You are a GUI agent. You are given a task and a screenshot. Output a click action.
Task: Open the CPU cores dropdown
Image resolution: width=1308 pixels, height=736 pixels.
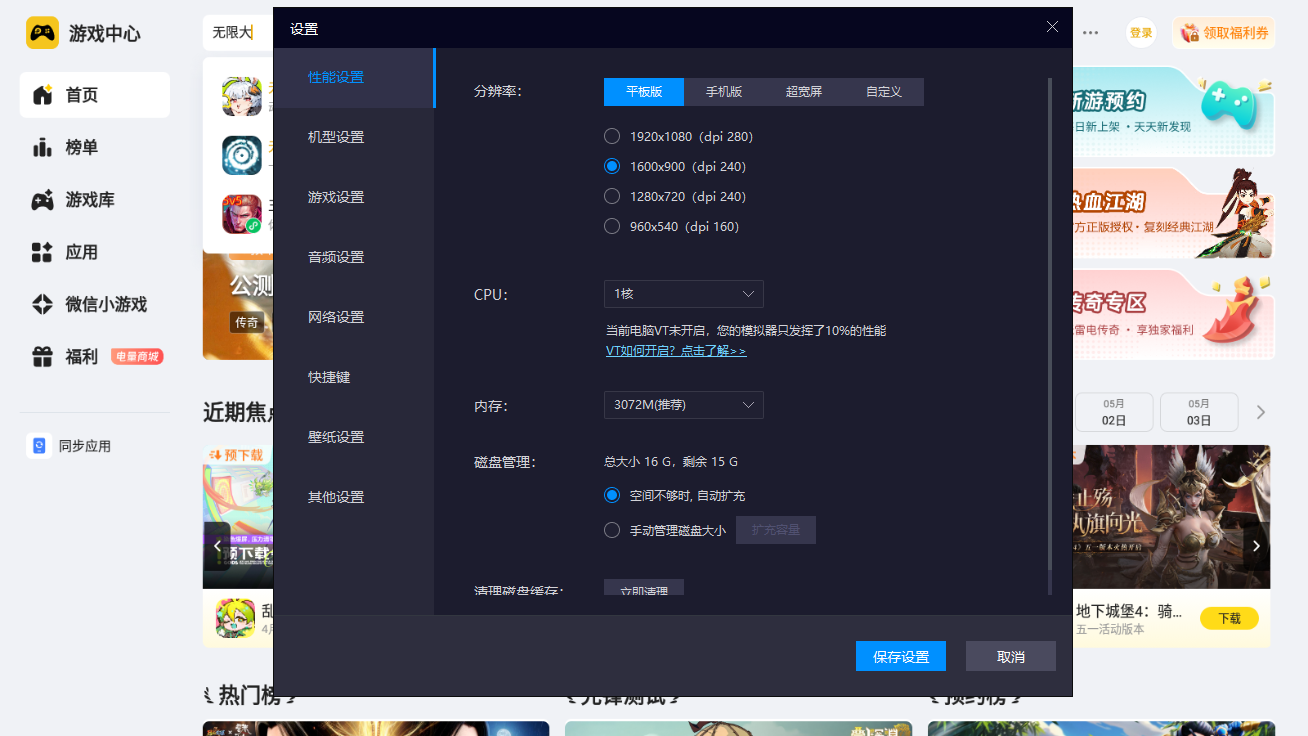pos(684,294)
